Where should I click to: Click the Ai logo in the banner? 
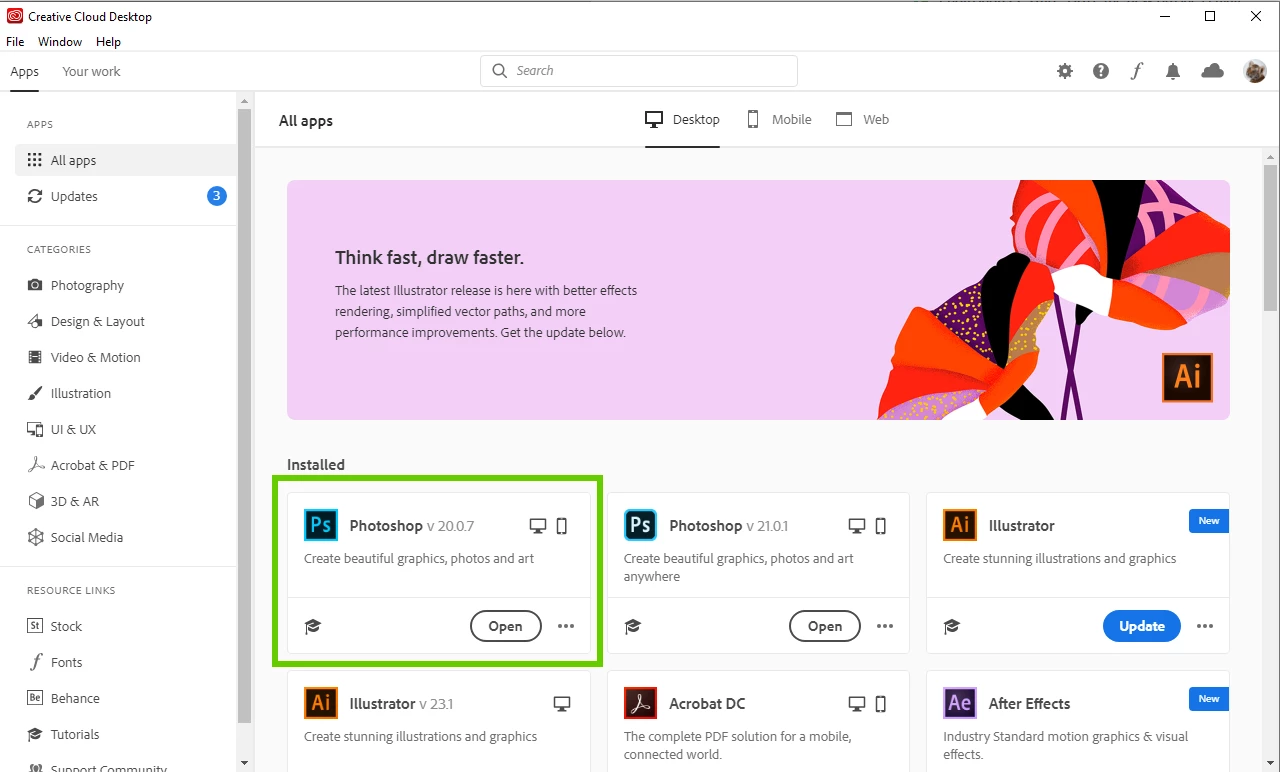[1187, 377]
